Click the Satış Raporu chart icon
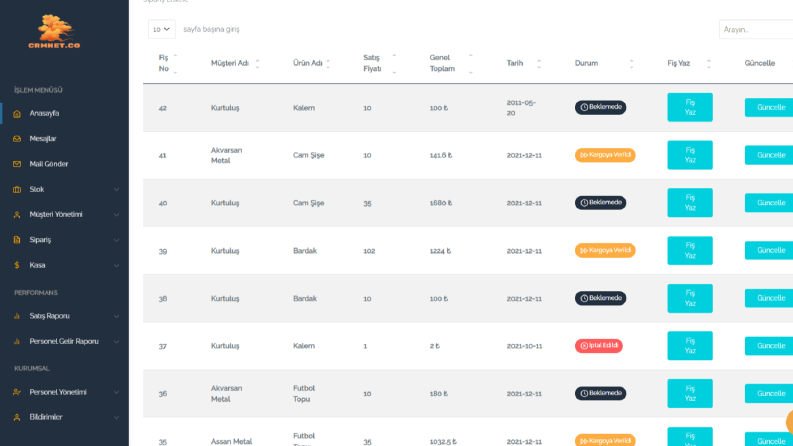Screen dimensions: 793x446 (x=17, y=316)
